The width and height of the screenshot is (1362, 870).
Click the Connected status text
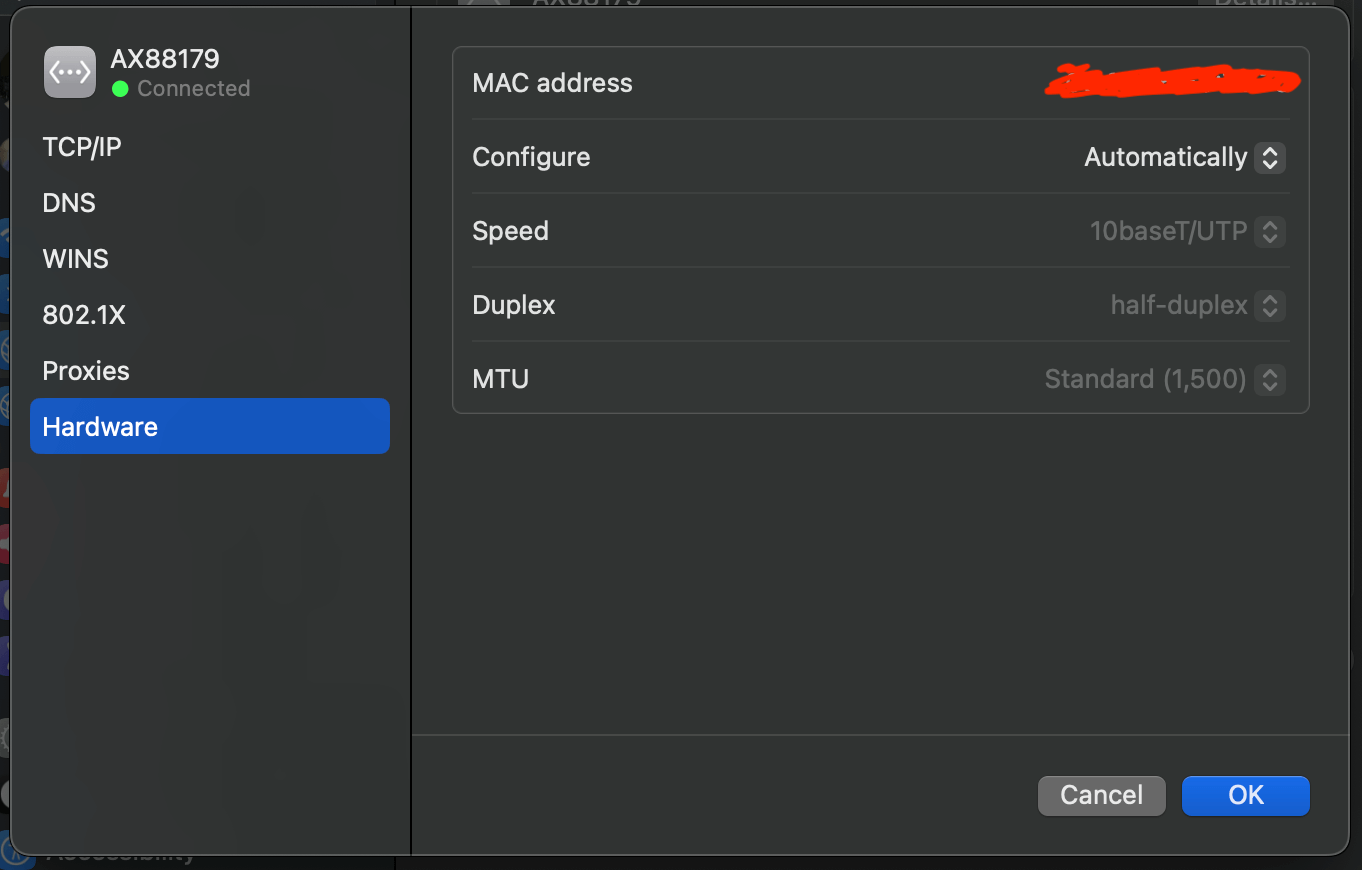click(194, 89)
